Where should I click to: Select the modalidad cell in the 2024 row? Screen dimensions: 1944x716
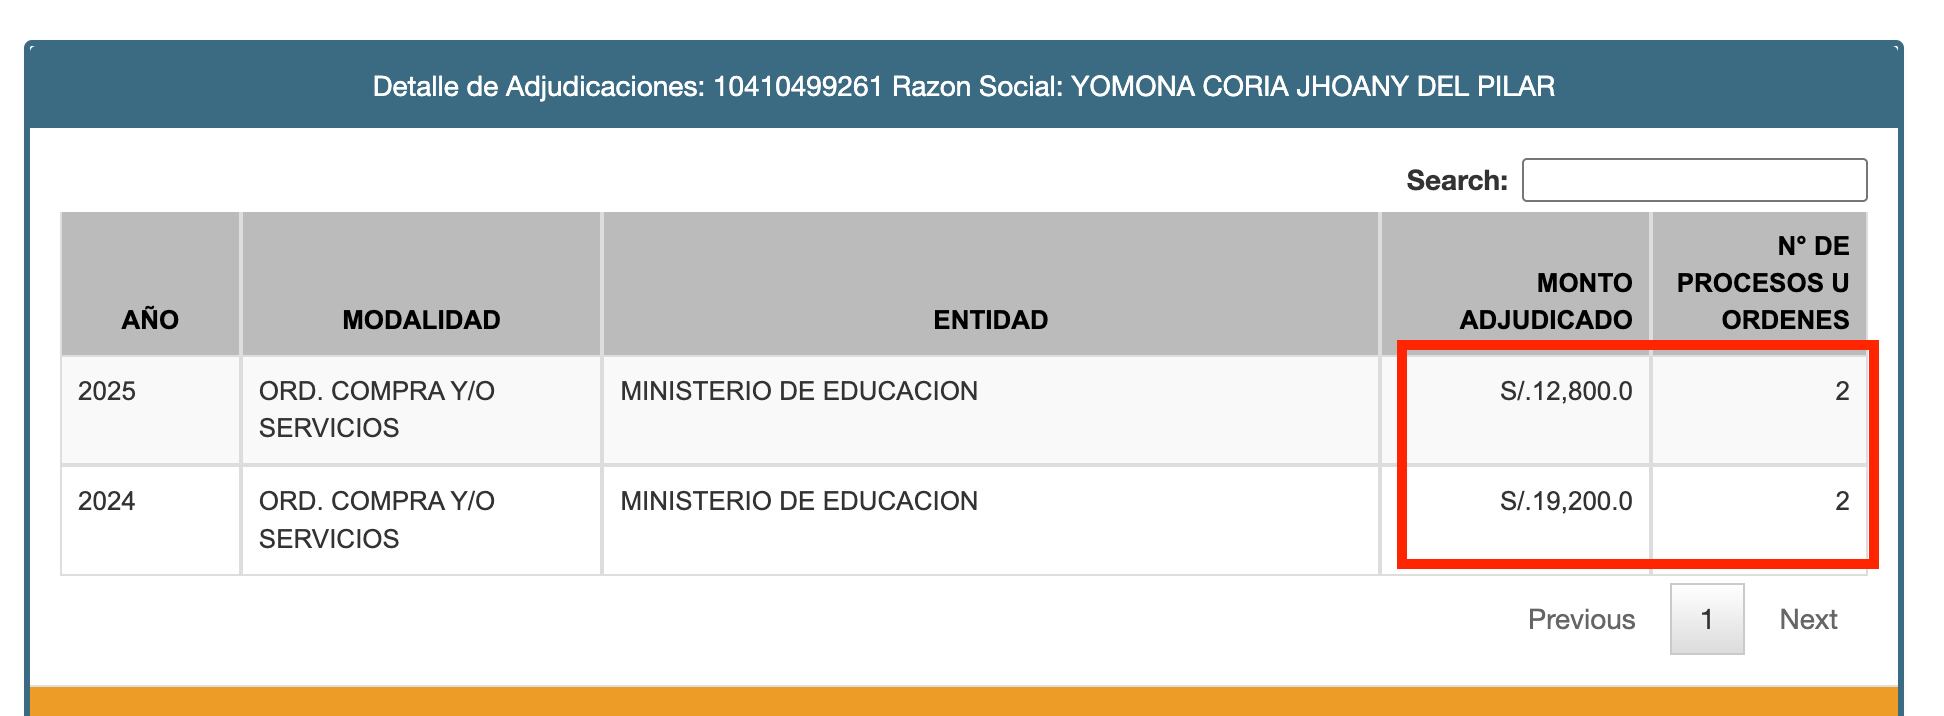(x=377, y=519)
